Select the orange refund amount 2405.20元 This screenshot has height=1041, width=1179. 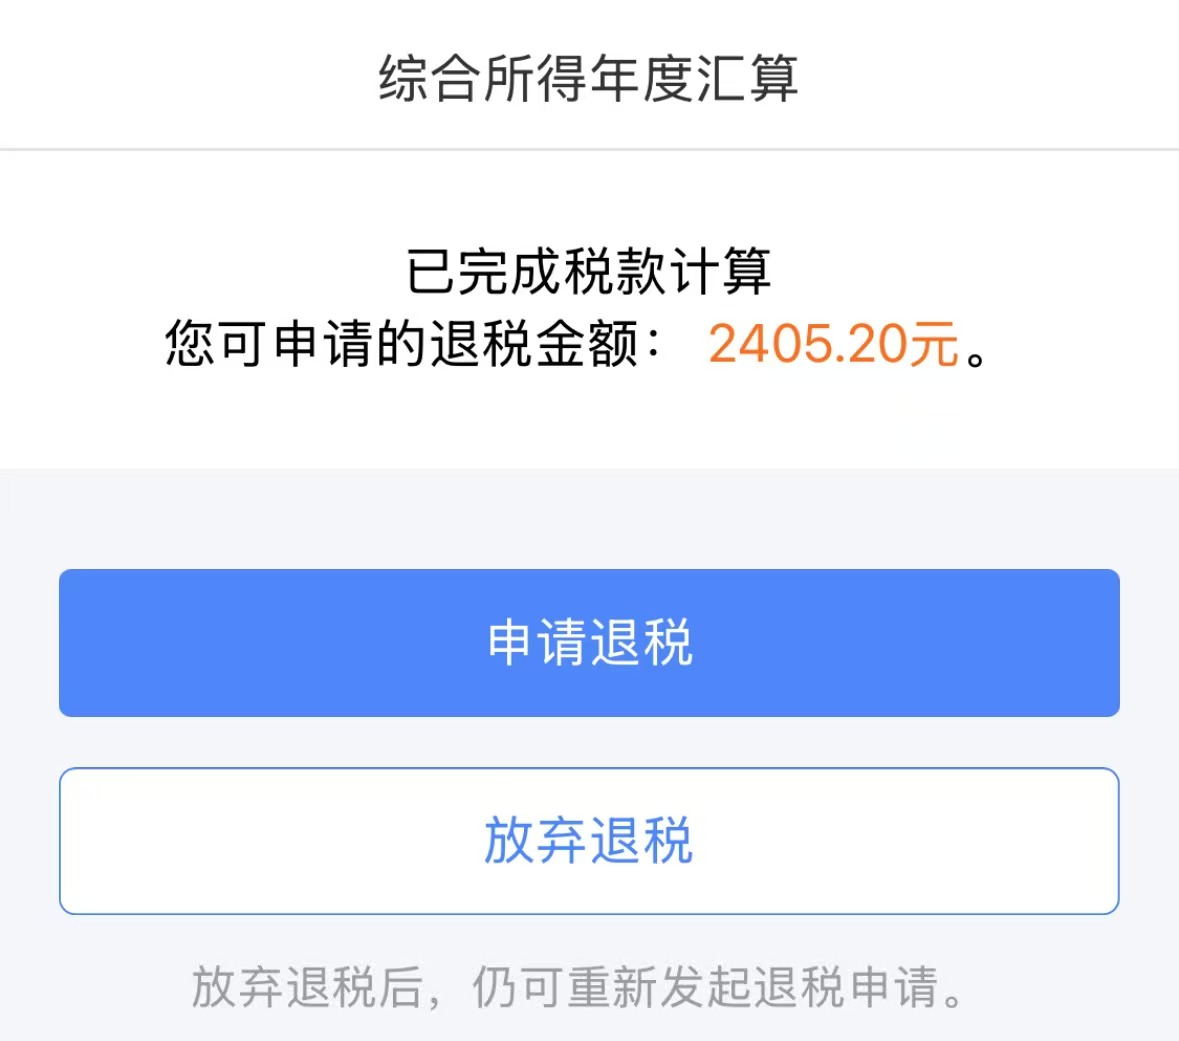[x=834, y=344]
